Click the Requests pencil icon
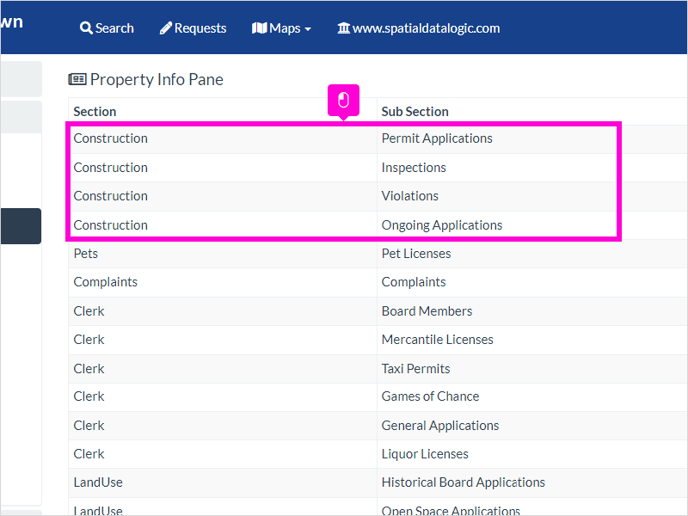Image resolution: width=688 pixels, height=516 pixels. click(165, 28)
